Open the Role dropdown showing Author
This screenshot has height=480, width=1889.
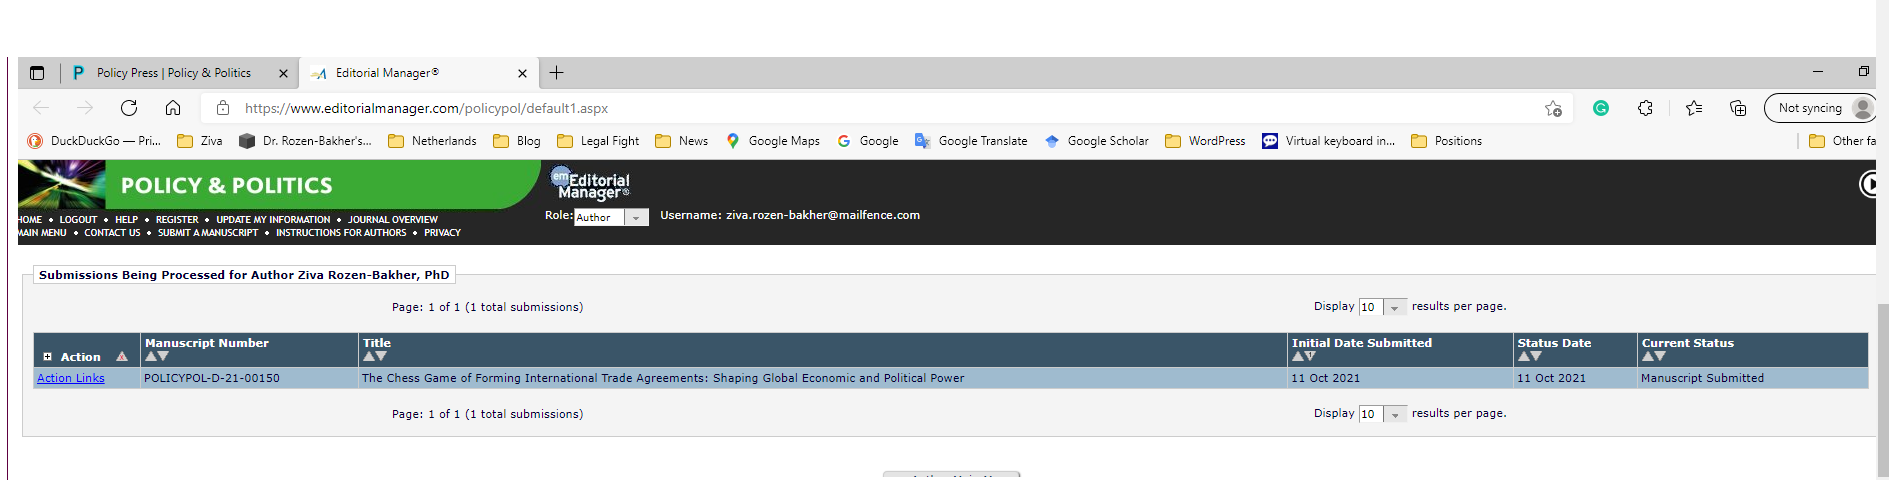[611, 217]
